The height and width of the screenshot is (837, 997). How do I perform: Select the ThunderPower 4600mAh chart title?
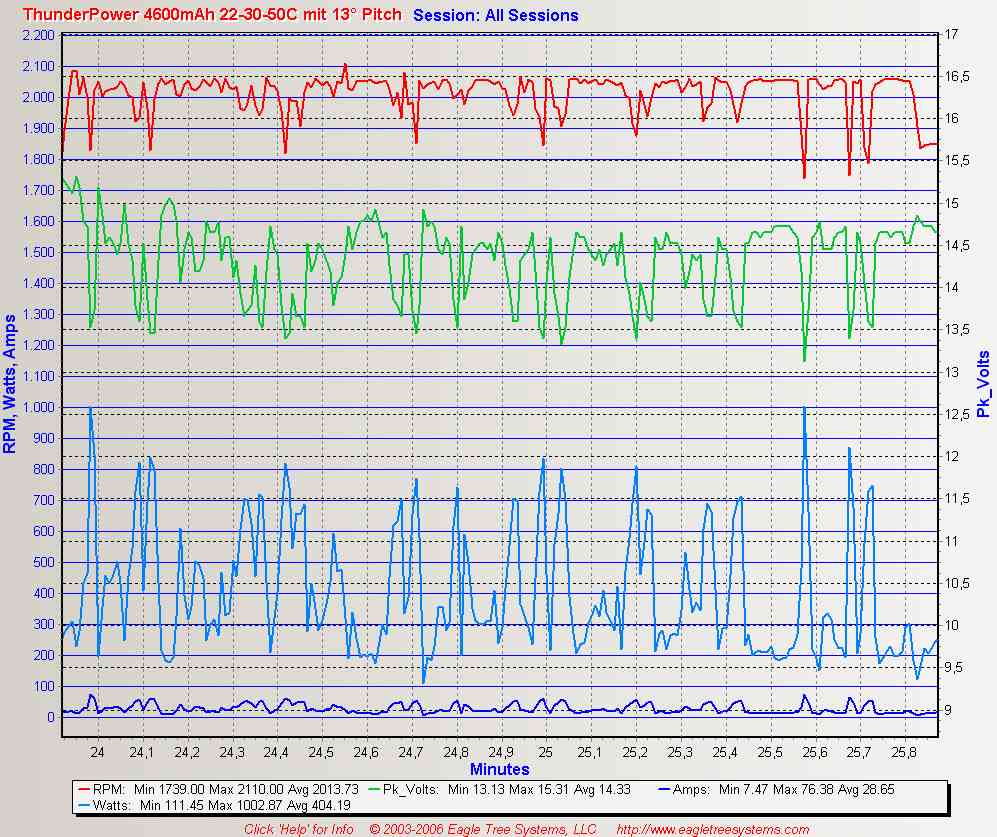click(x=212, y=15)
